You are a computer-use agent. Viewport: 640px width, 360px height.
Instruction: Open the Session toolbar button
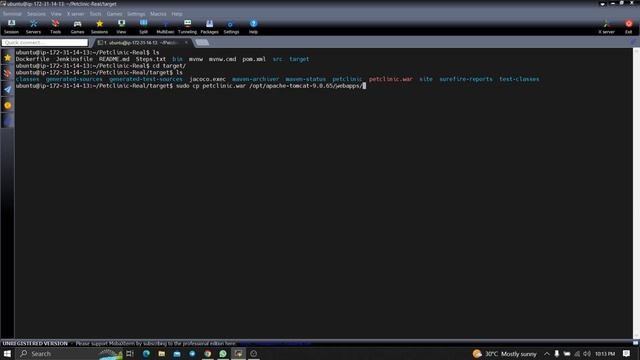point(11,27)
